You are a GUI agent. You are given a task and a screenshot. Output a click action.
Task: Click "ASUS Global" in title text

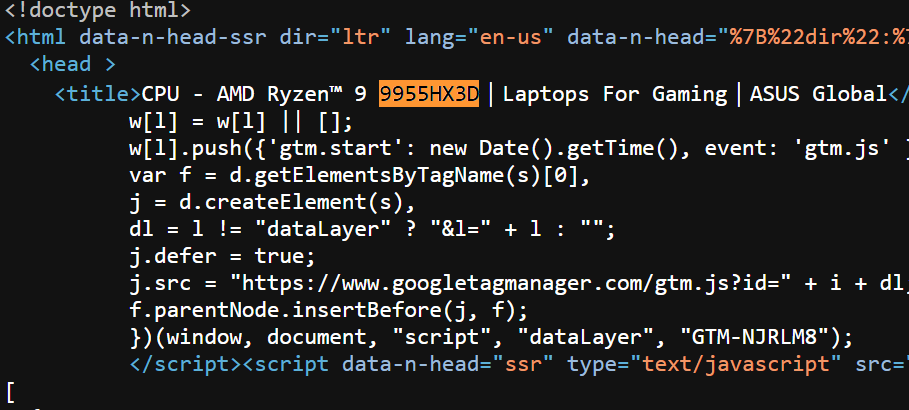[x=818, y=94]
